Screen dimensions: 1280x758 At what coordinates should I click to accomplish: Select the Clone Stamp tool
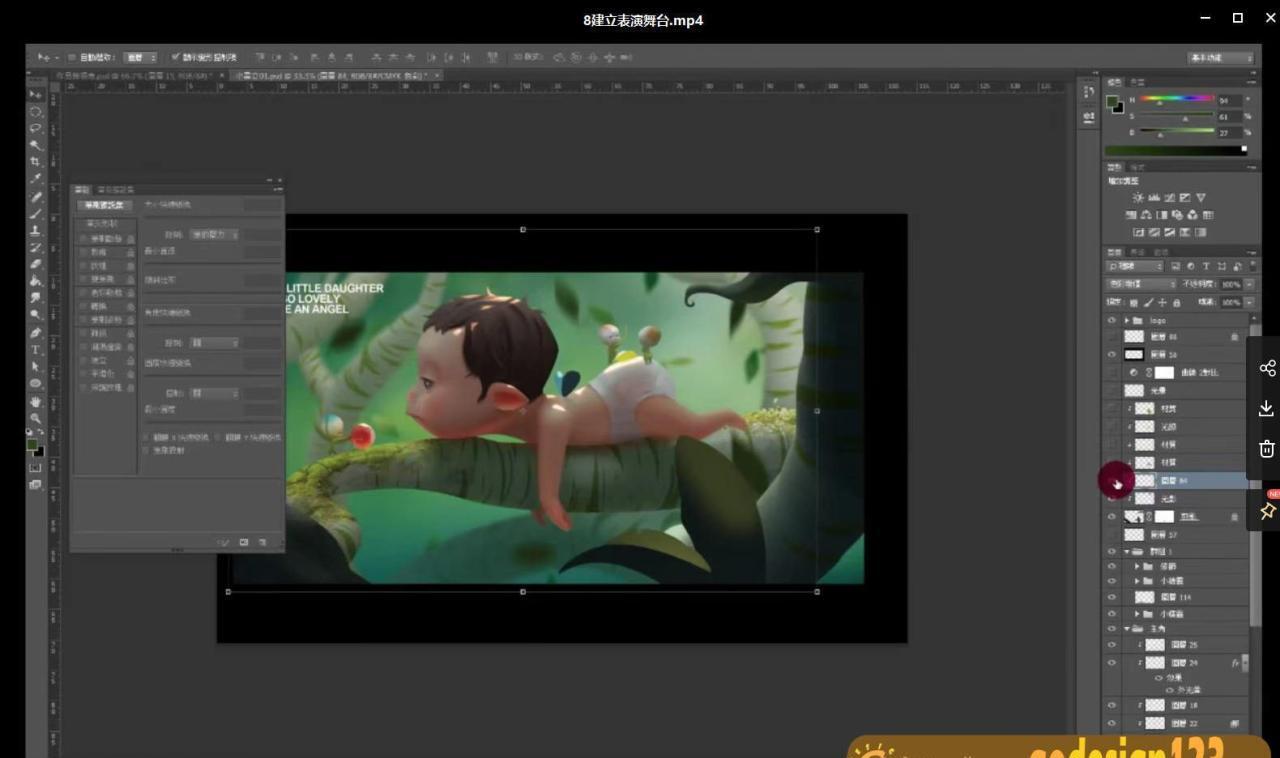click(x=35, y=230)
